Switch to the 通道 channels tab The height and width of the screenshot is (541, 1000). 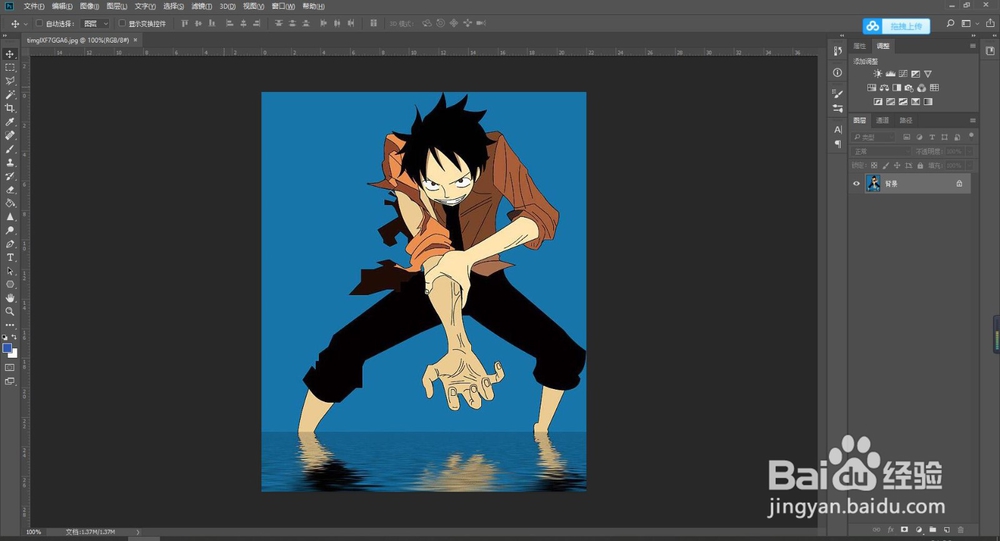point(882,120)
